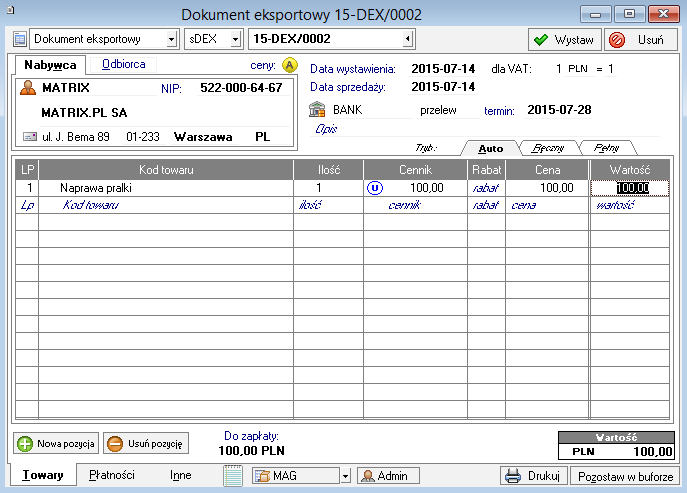Switch to the Odbiorca tab
This screenshot has width=687, height=493.
(x=123, y=64)
